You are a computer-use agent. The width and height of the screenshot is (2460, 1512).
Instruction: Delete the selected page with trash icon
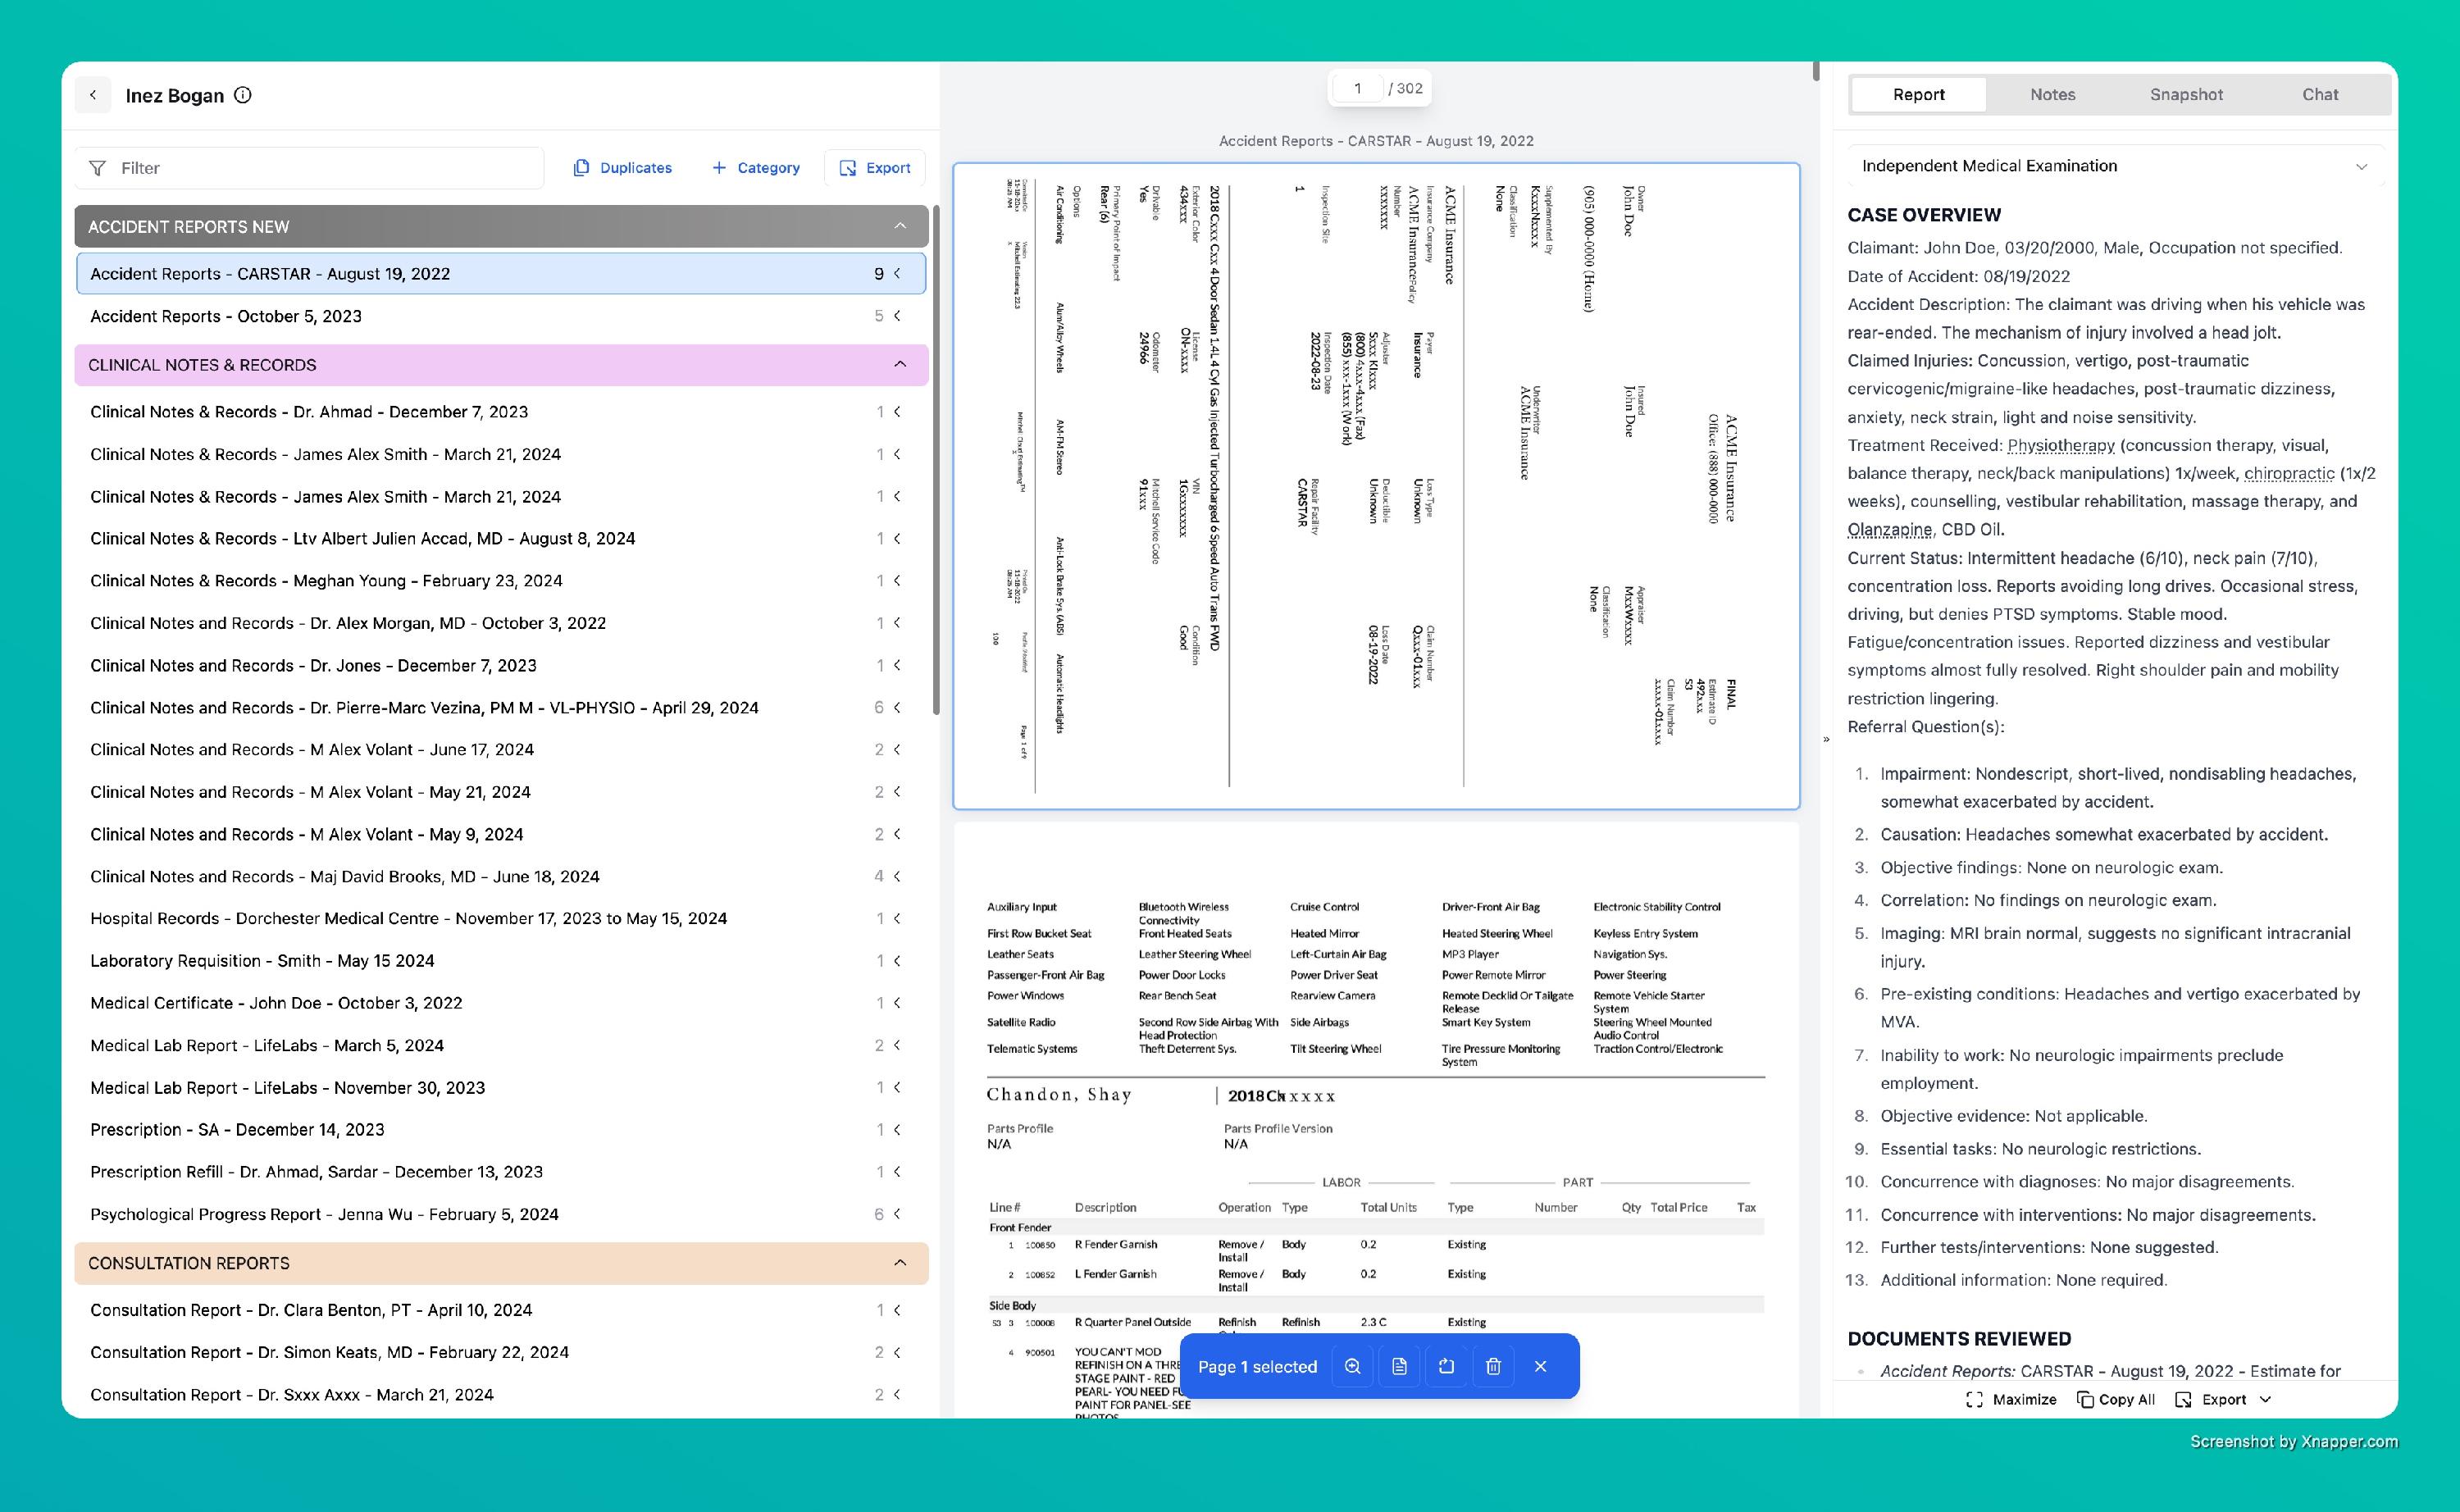1493,1366
